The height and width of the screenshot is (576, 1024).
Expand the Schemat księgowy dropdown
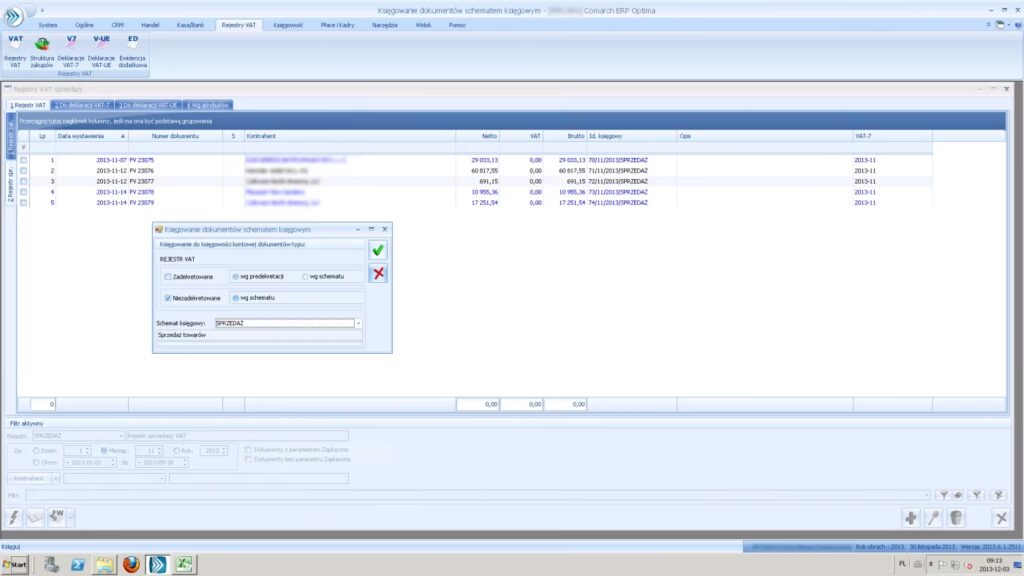tap(359, 323)
